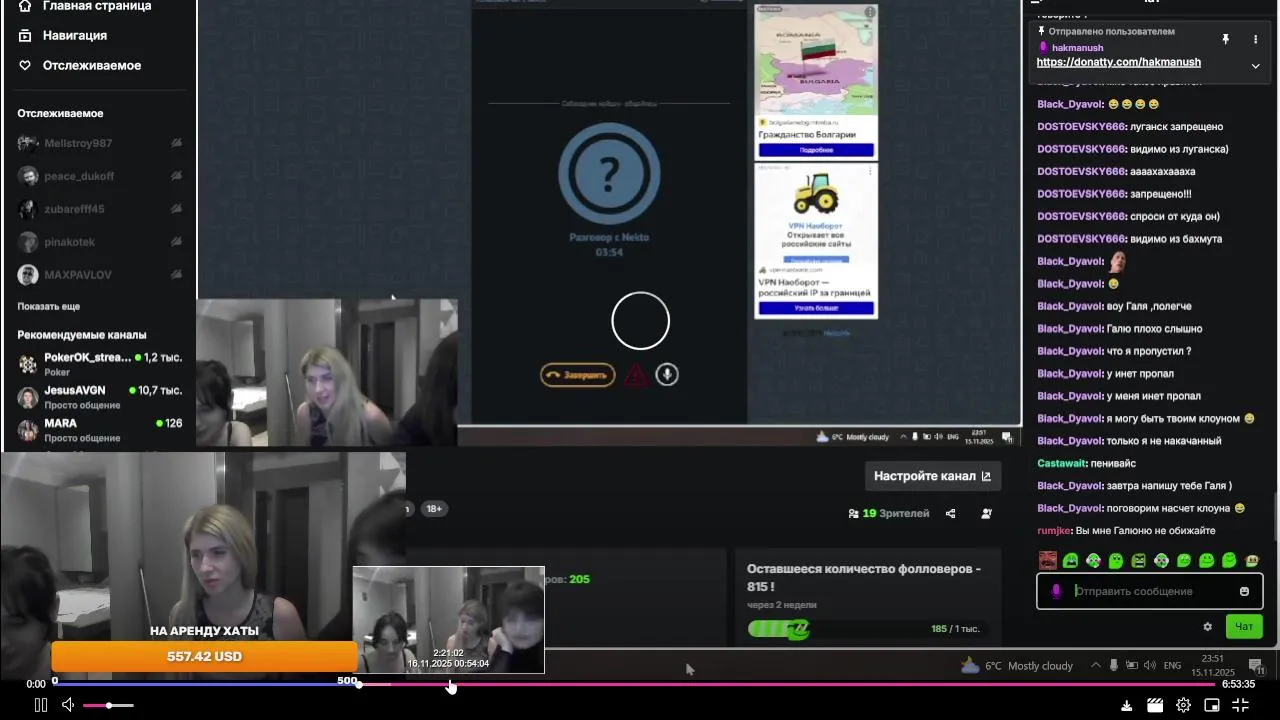Expand hidden tray icons chevron

tap(1096, 666)
